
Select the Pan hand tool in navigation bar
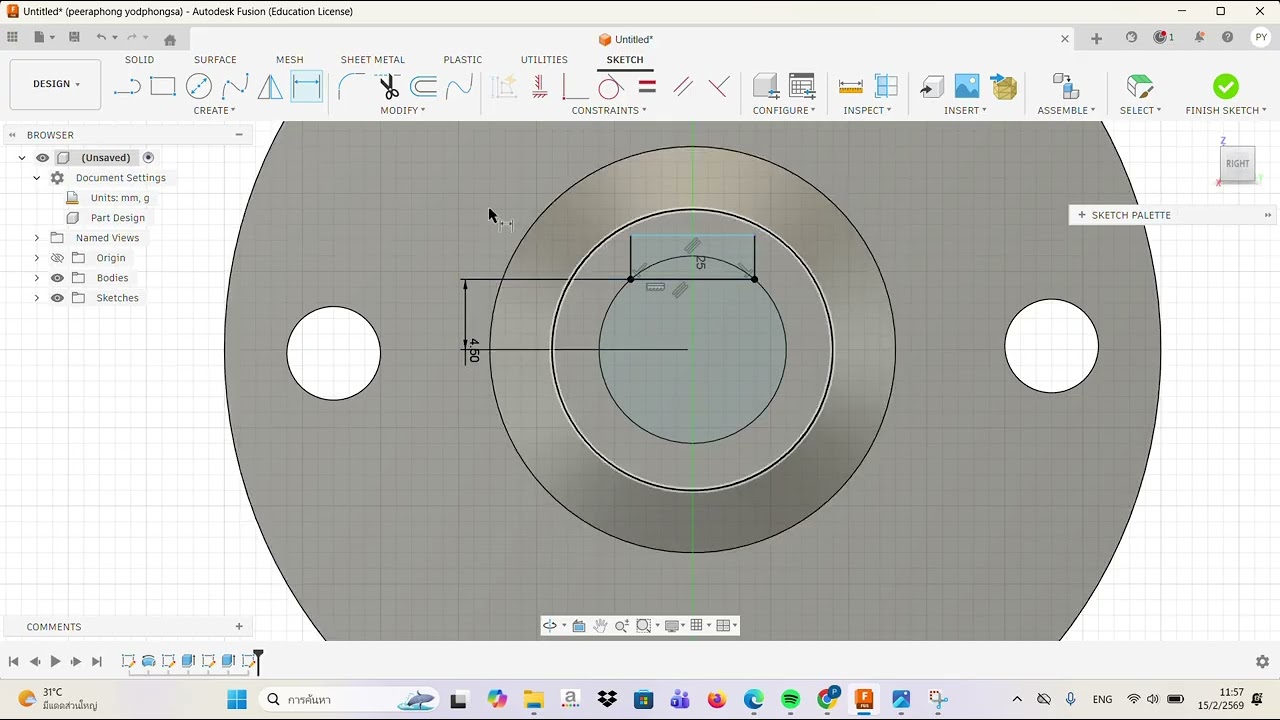(x=600, y=626)
